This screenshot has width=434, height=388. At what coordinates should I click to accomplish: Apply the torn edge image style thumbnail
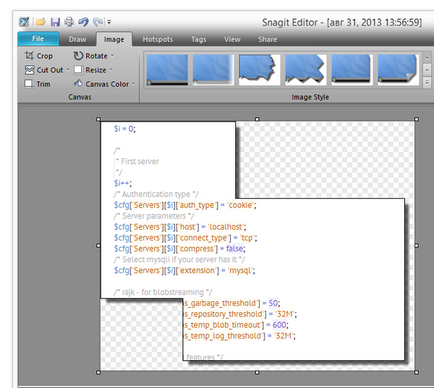pos(259,70)
